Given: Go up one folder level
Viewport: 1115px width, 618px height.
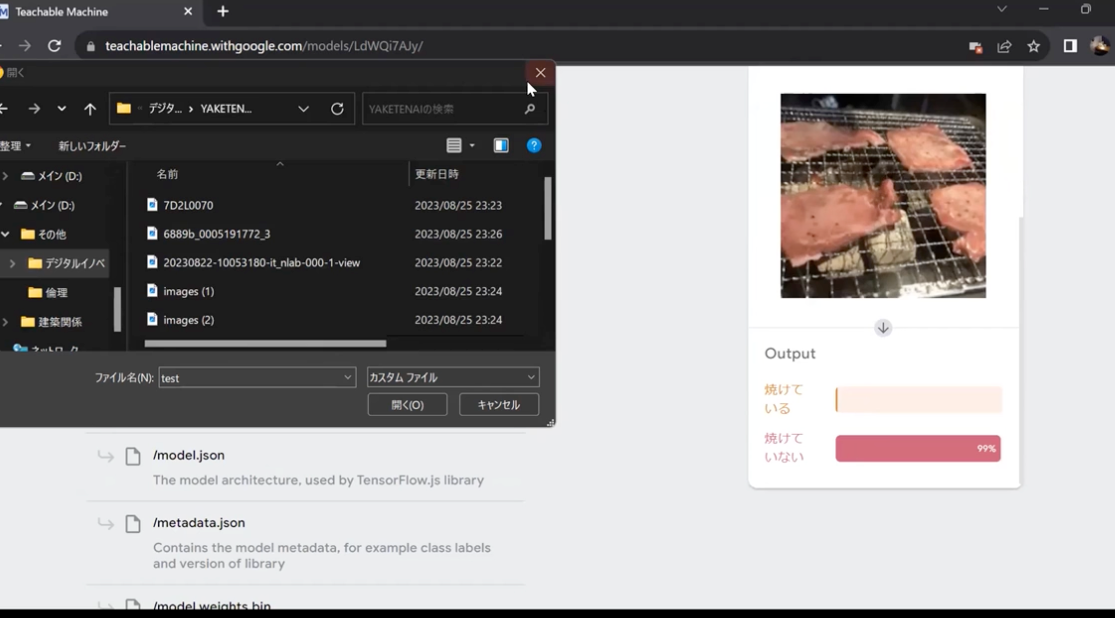Looking at the screenshot, I should click(90, 109).
